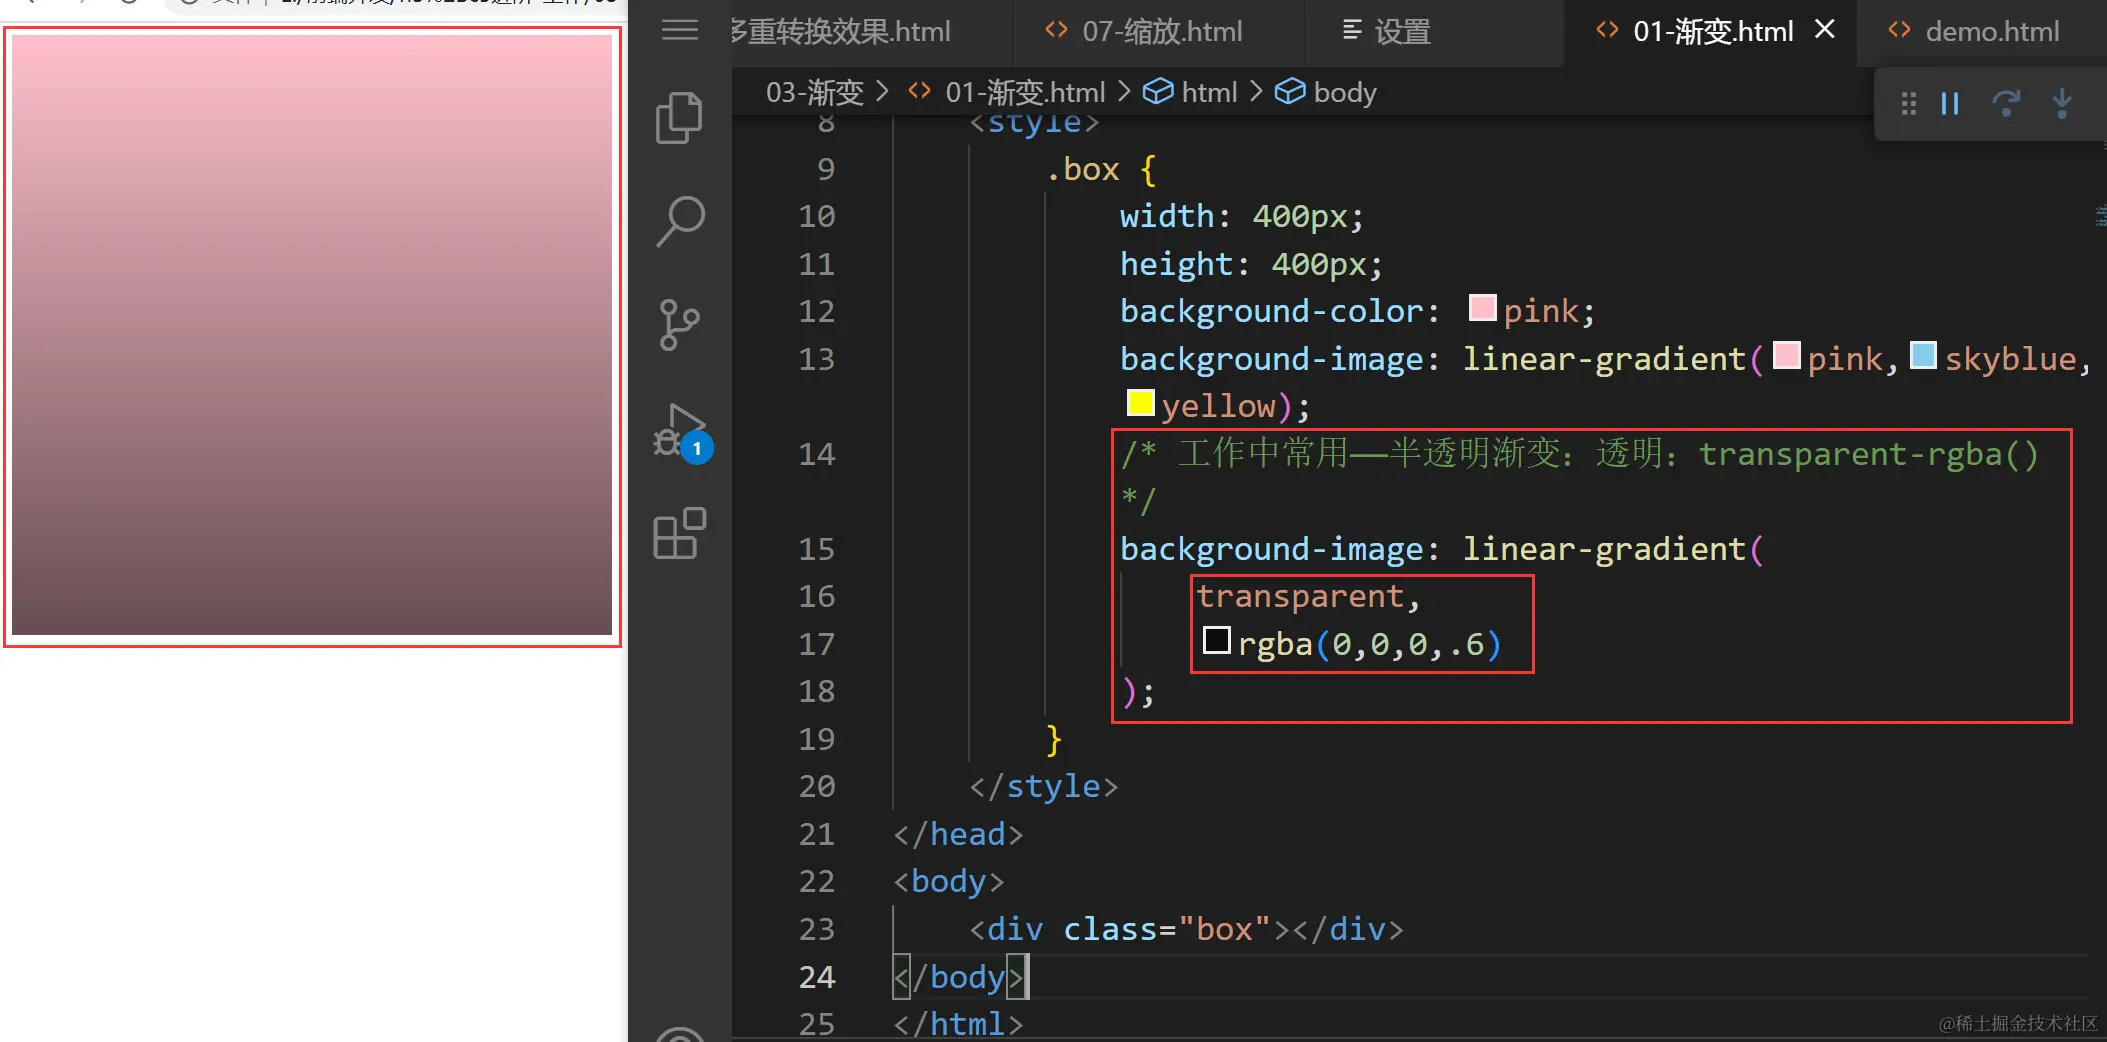Viewport: 2107px width, 1042px height.
Task: Close the 01-渐变.html tab
Action: pos(1825,30)
